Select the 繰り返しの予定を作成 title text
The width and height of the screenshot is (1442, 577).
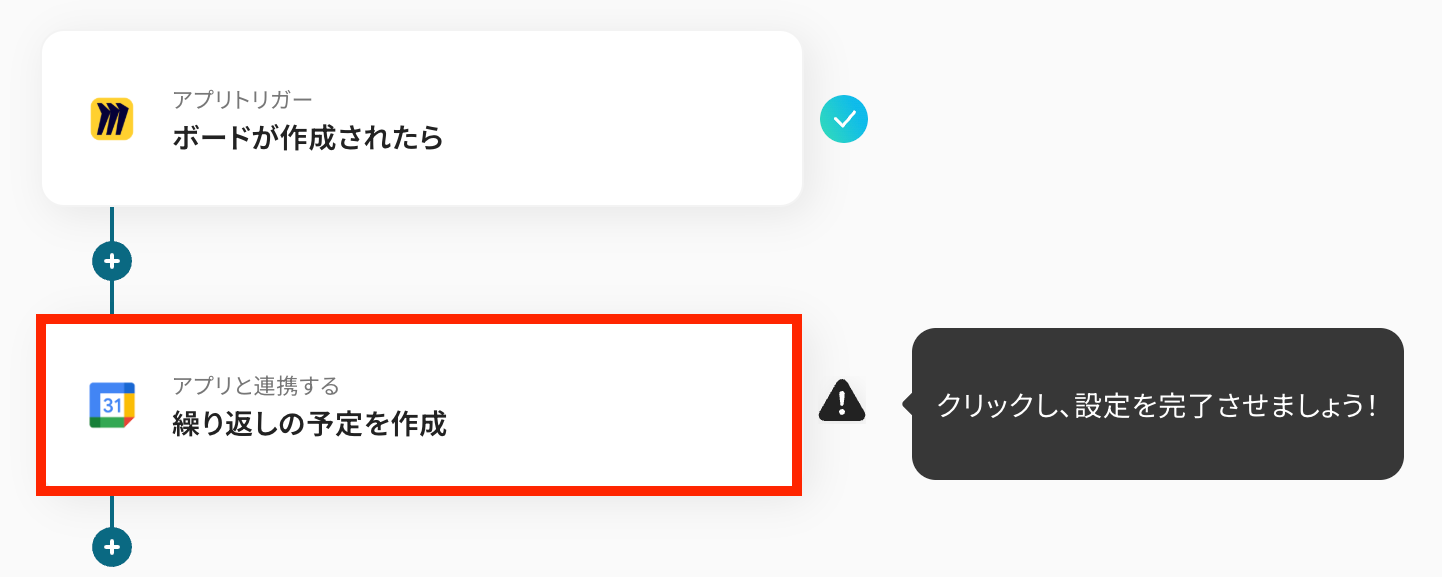309,424
